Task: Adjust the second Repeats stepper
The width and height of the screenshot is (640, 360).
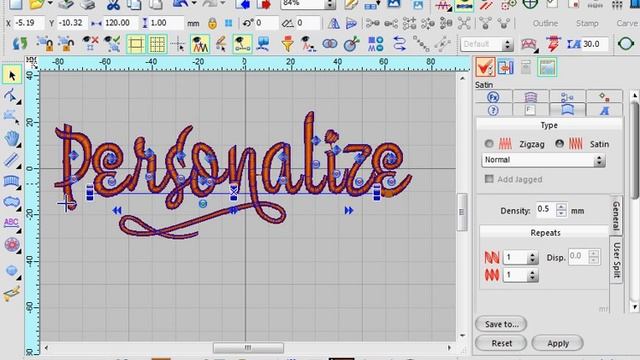Action: 532,275
